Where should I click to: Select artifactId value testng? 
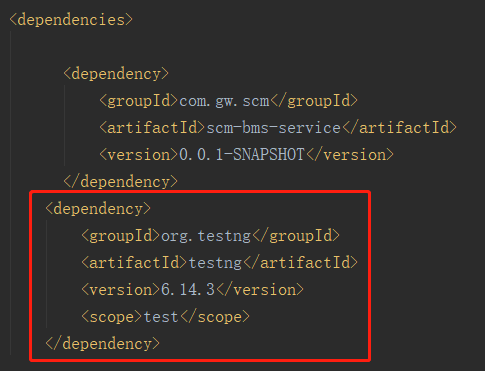(215, 263)
